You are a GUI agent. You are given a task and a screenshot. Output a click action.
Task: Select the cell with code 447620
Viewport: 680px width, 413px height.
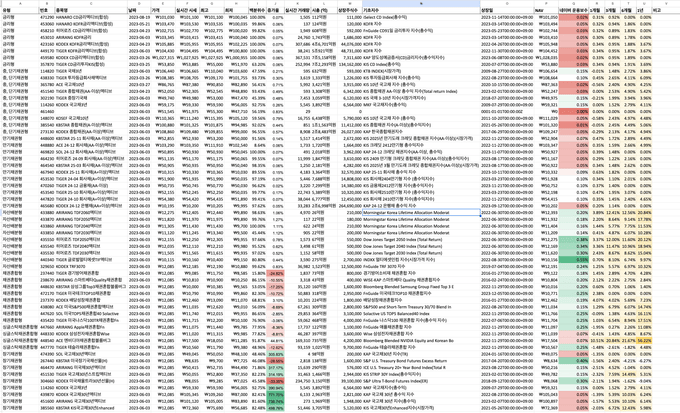click(x=47, y=314)
